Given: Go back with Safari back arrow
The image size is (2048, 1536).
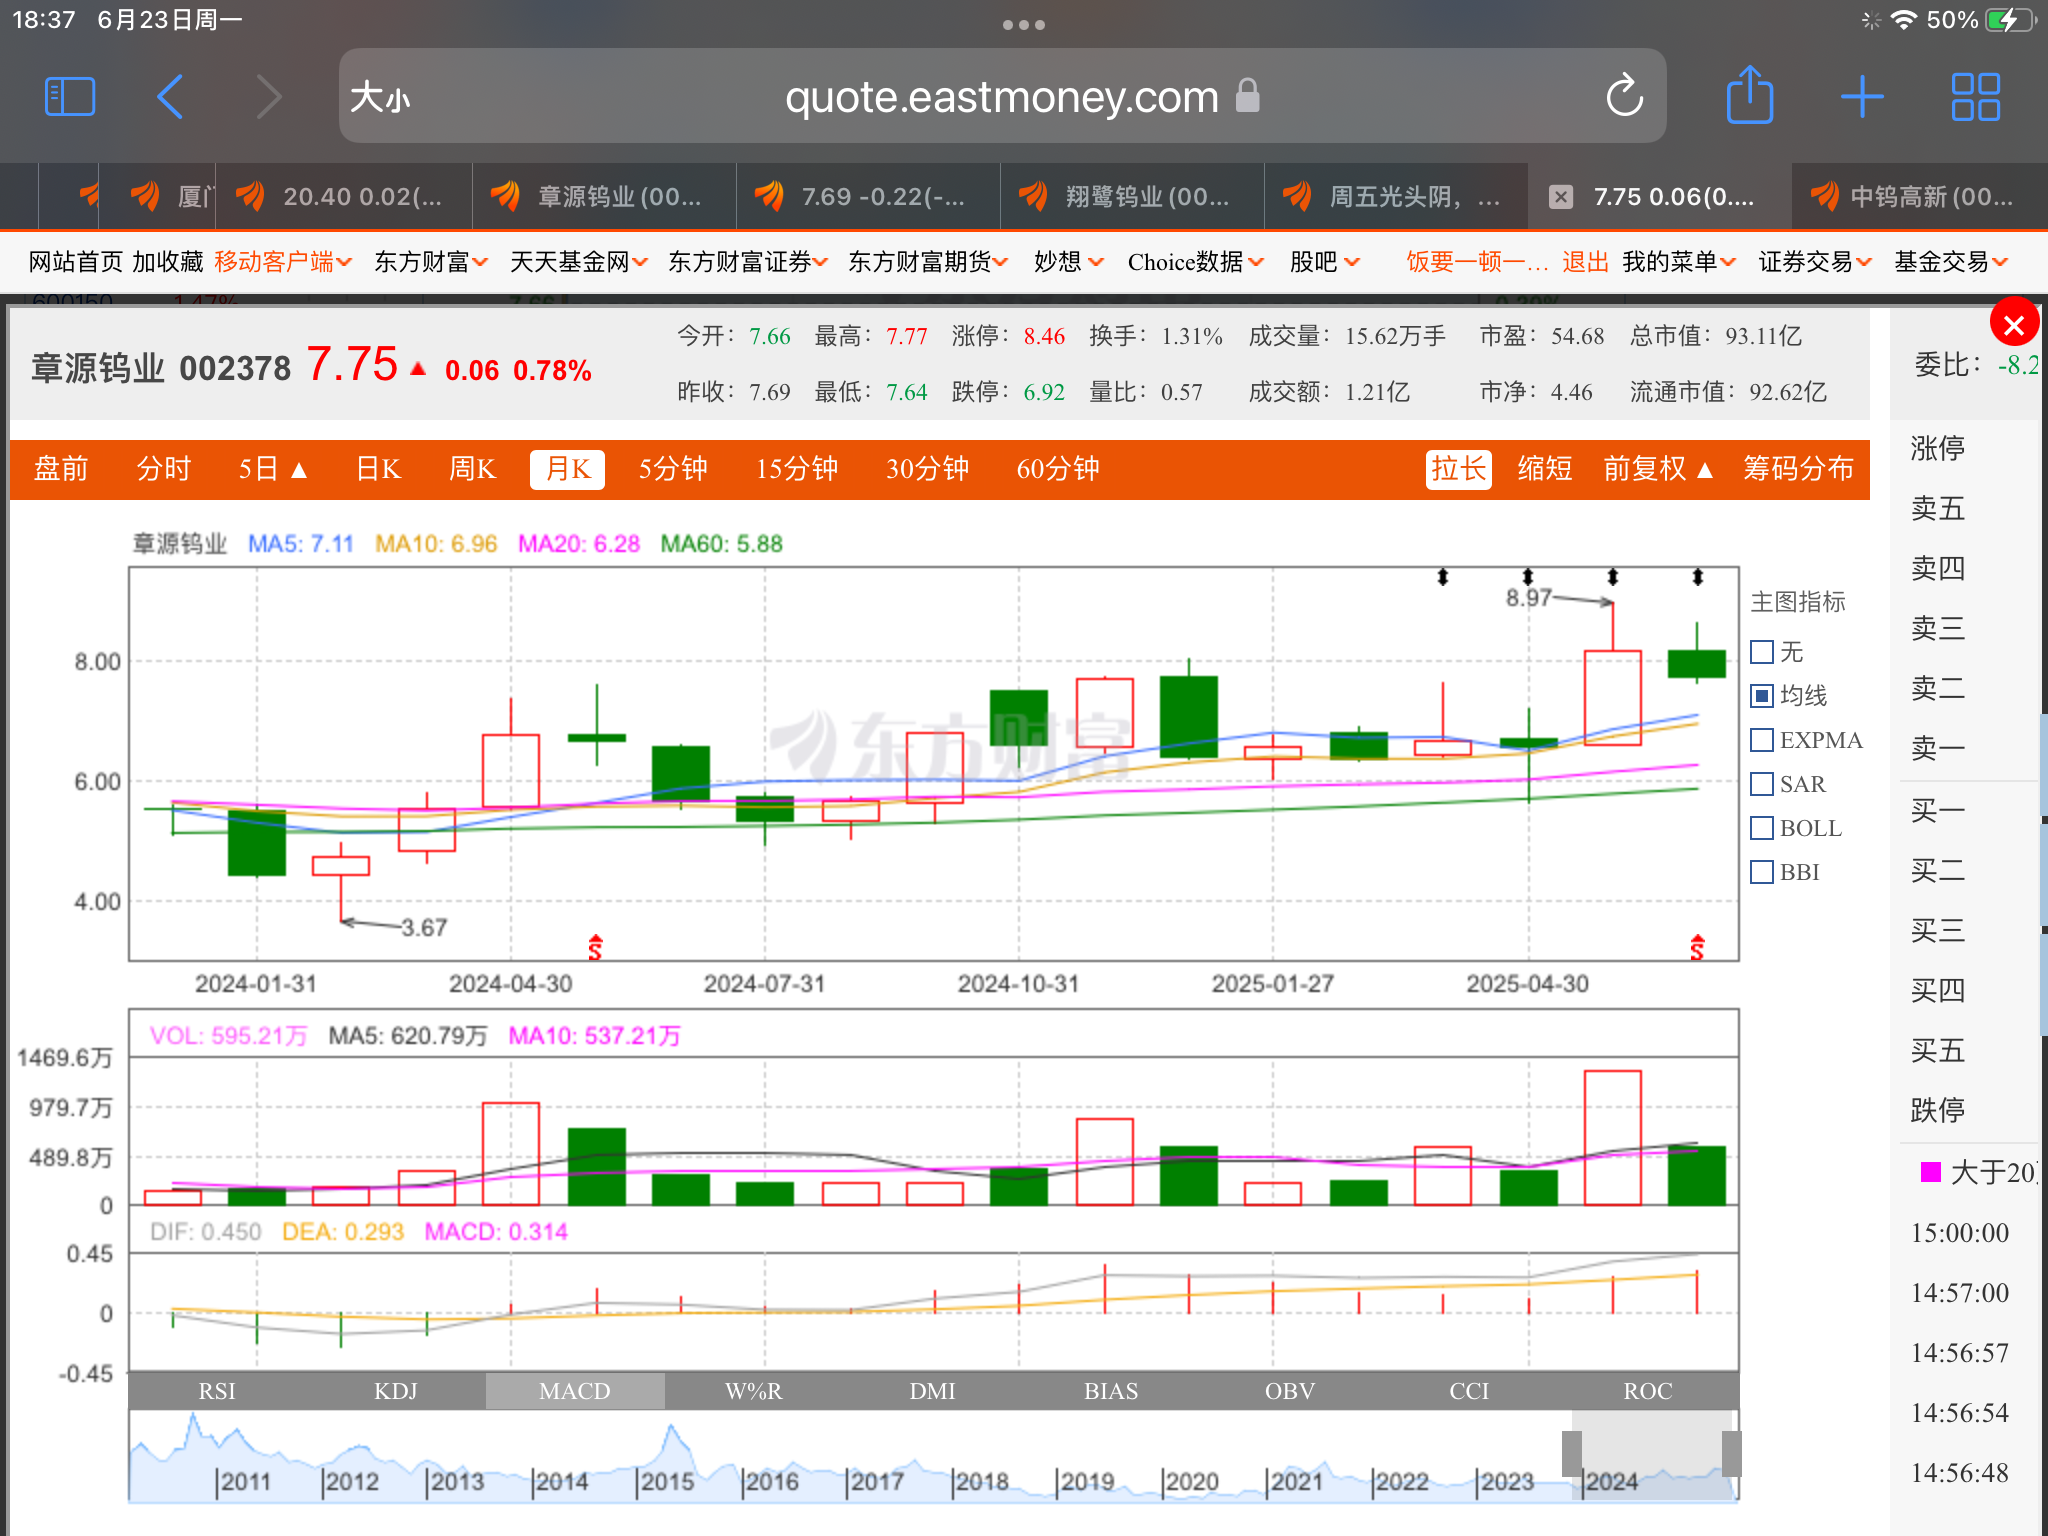Looking at the screenshot, I should point(171,97).
